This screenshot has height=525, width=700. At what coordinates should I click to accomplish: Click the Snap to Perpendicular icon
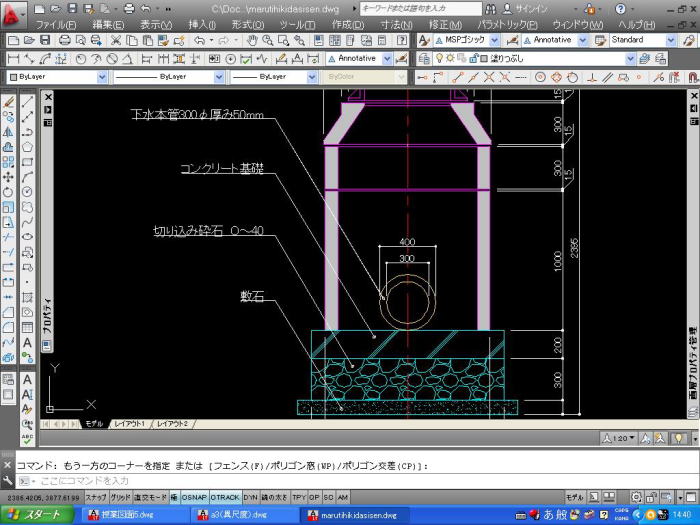(592, 77)
